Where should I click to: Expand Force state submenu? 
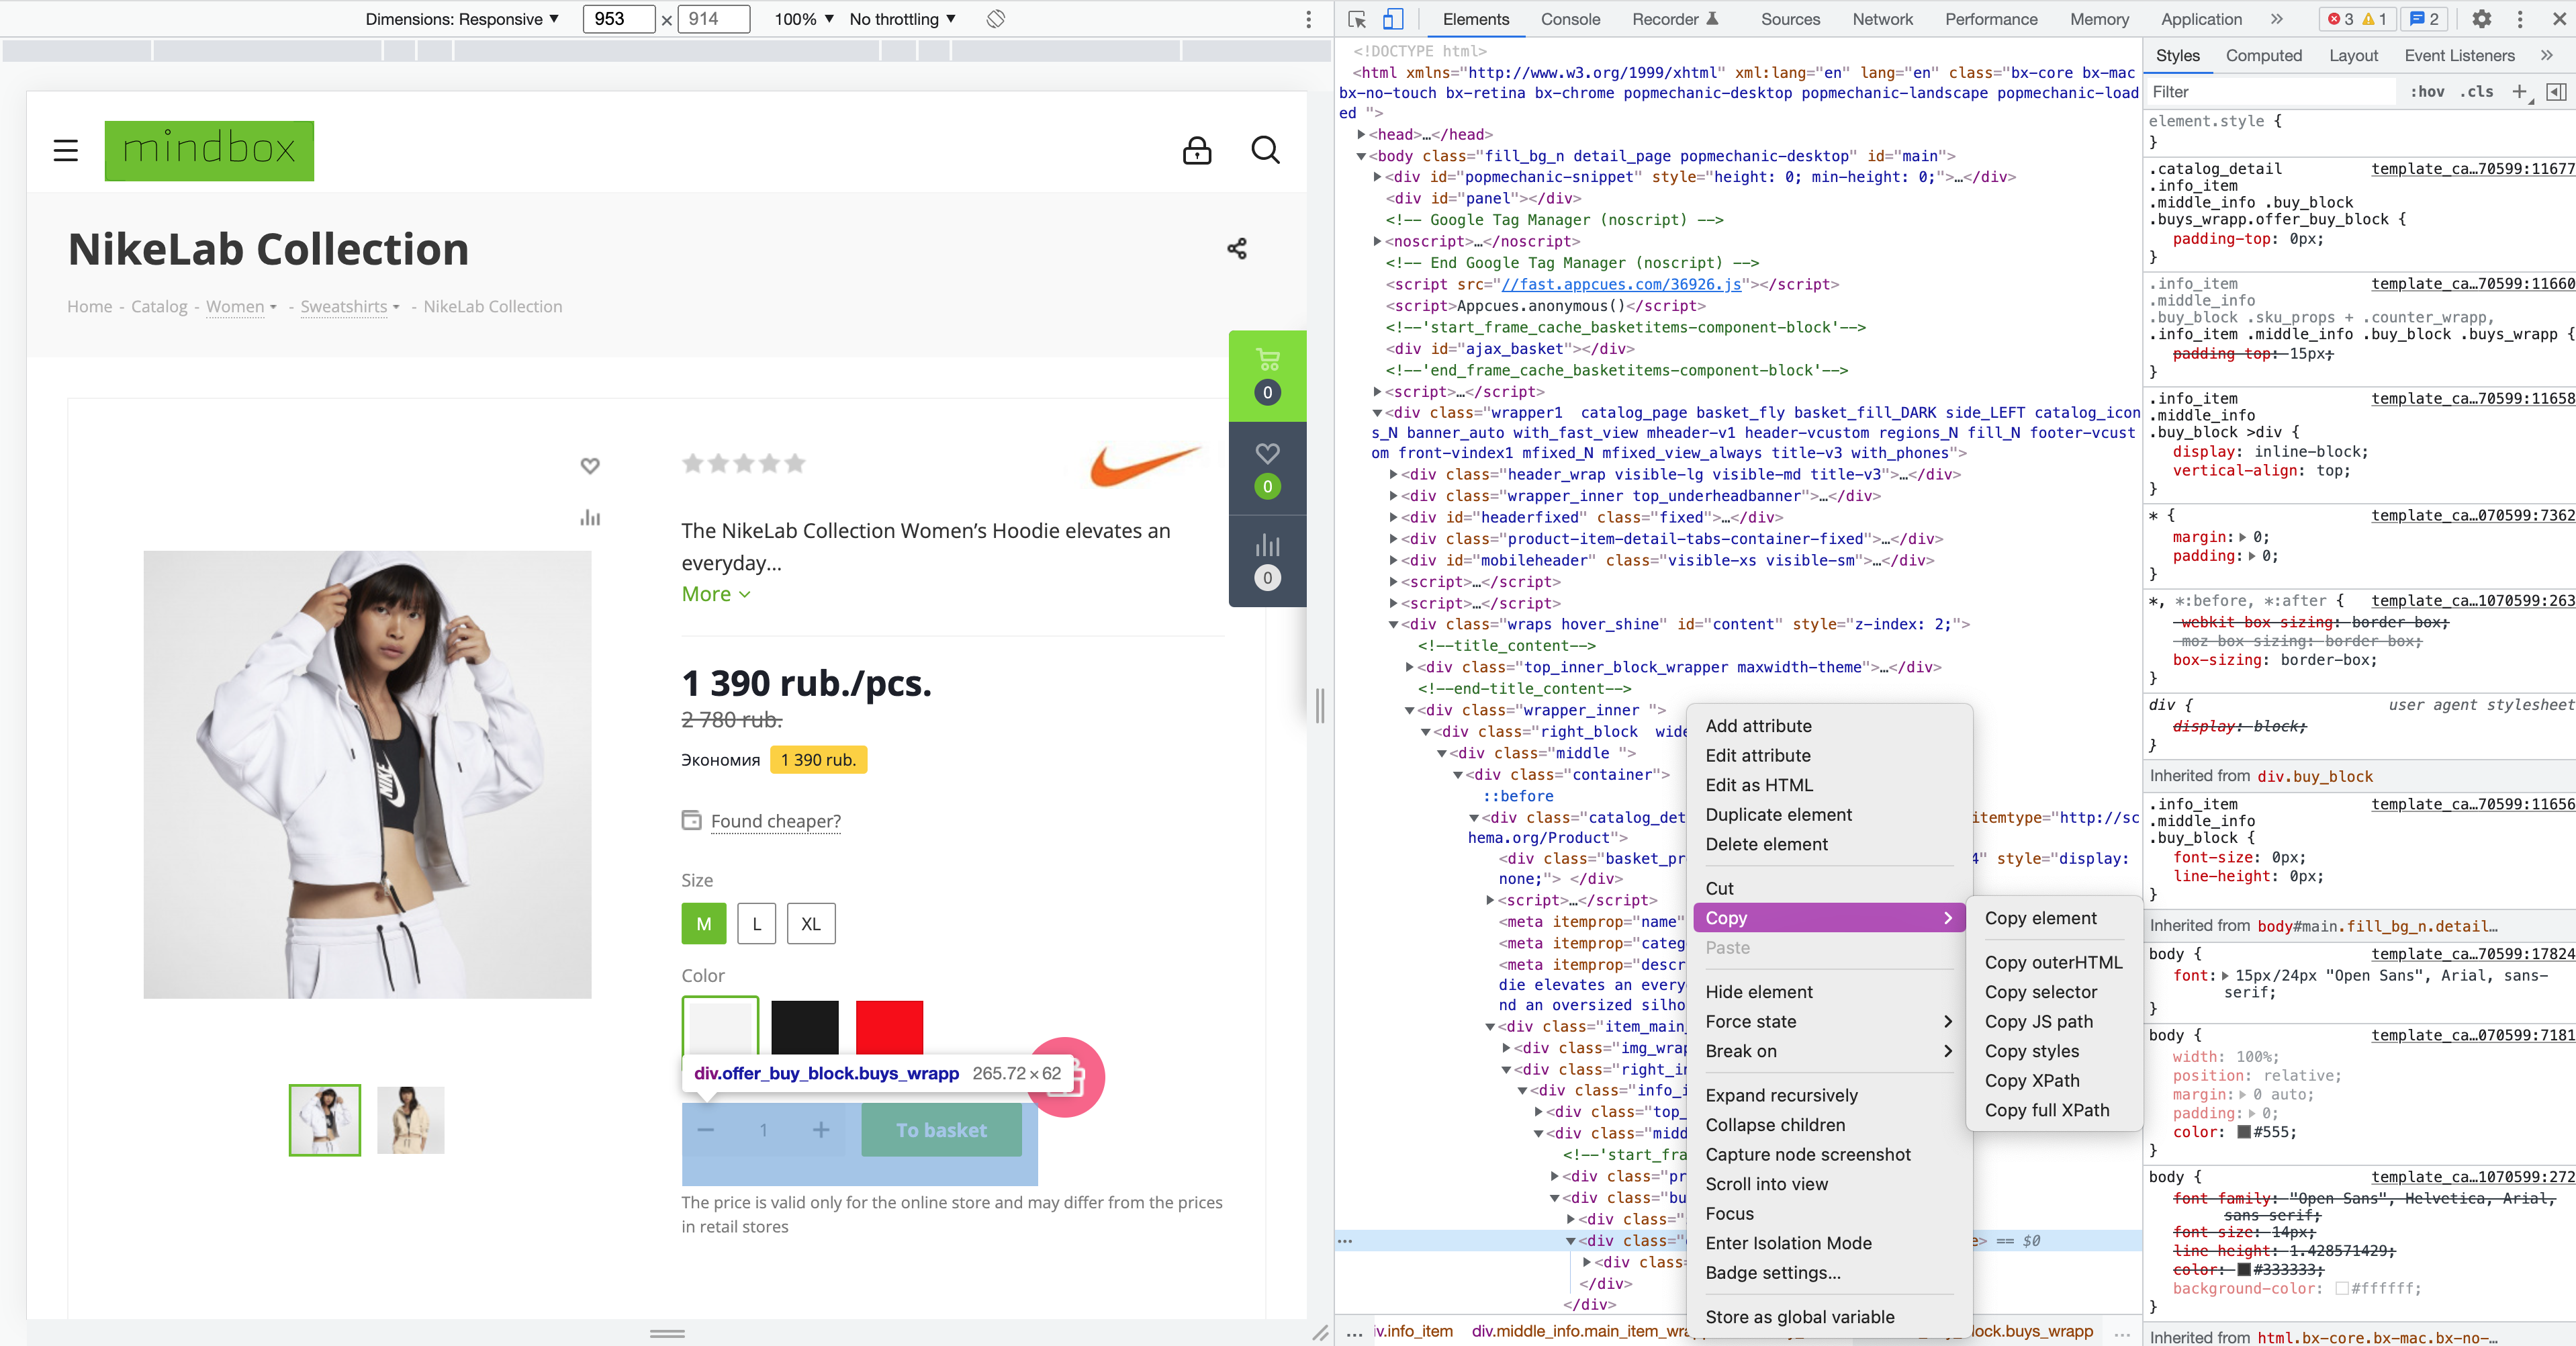coord(1829,1021)
